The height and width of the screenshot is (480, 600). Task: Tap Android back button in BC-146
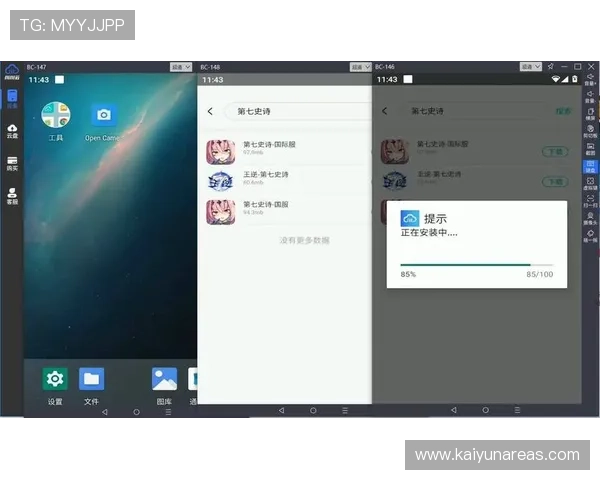(x=454, y=410)
